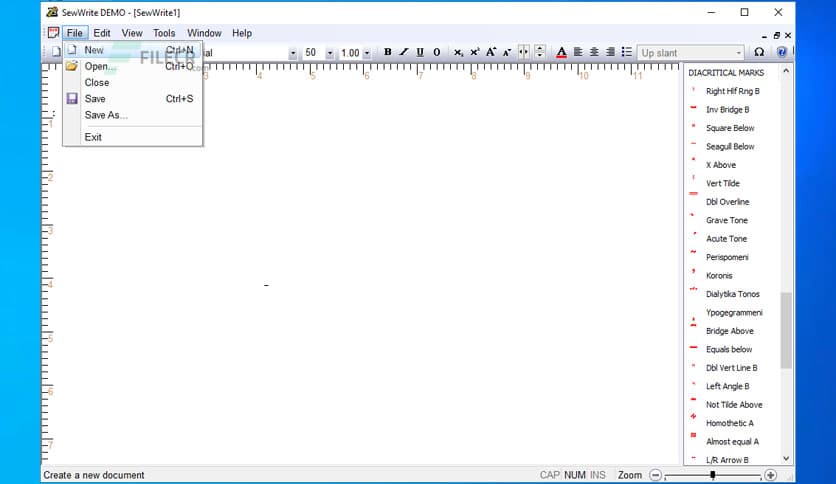
Task: Align text to the right
Action: tap(610, 52)
